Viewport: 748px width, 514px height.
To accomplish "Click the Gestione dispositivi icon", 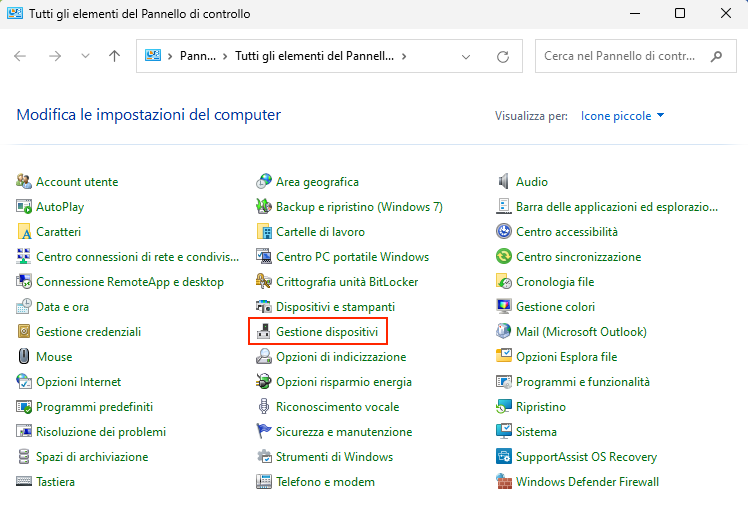I will [264, 332].
